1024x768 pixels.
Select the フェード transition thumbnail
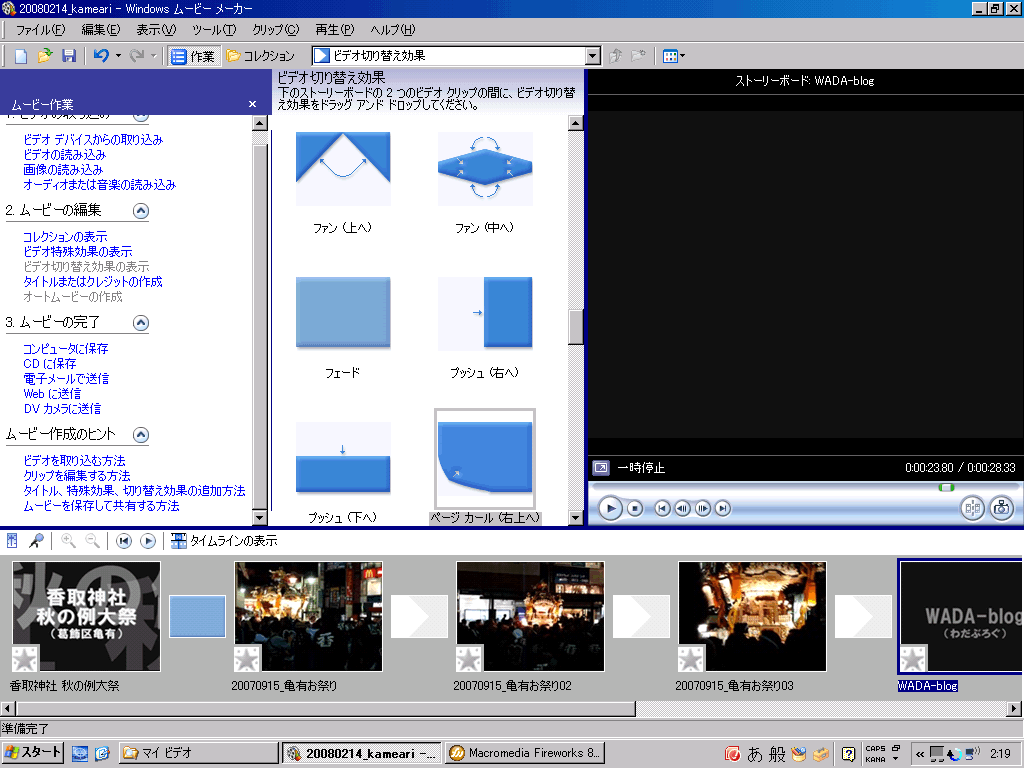(x=343, y=314)
